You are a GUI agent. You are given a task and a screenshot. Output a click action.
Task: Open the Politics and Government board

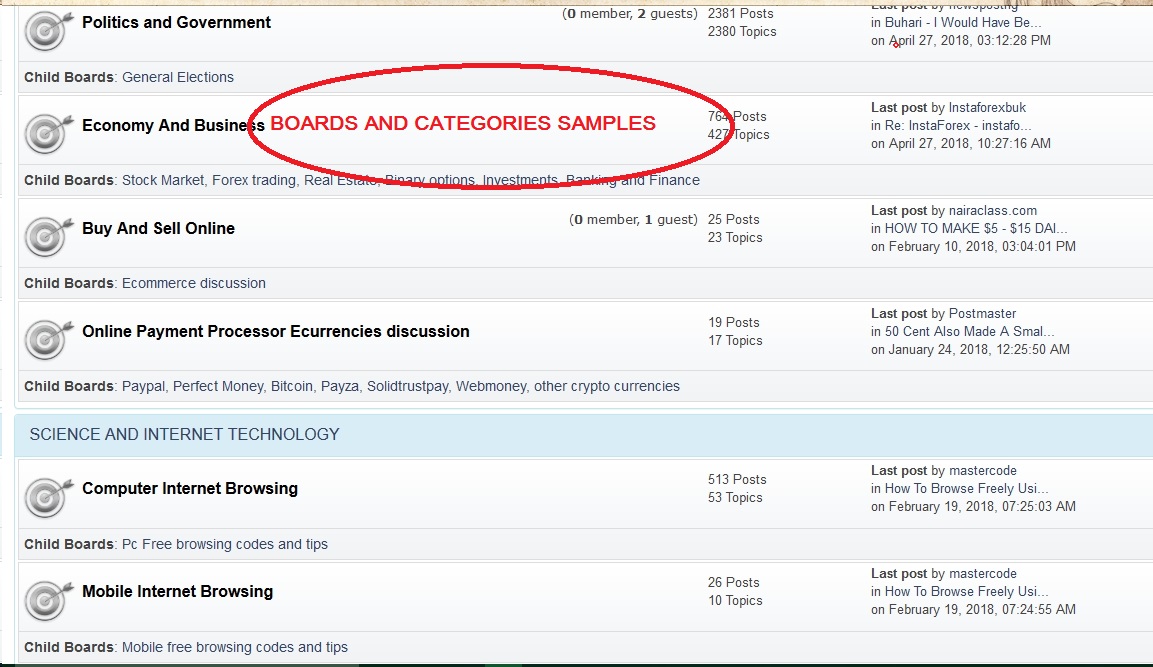point(176,22)
